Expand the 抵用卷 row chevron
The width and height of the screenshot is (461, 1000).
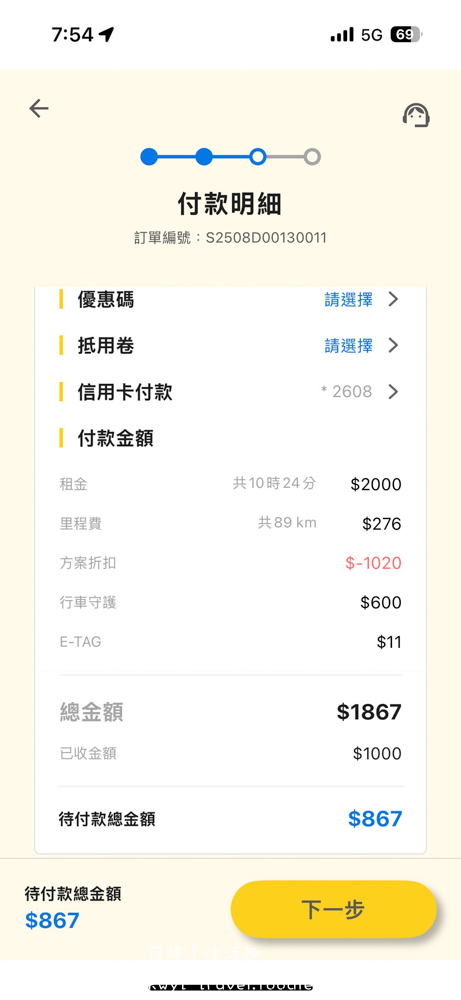click(x=393, y=346)
